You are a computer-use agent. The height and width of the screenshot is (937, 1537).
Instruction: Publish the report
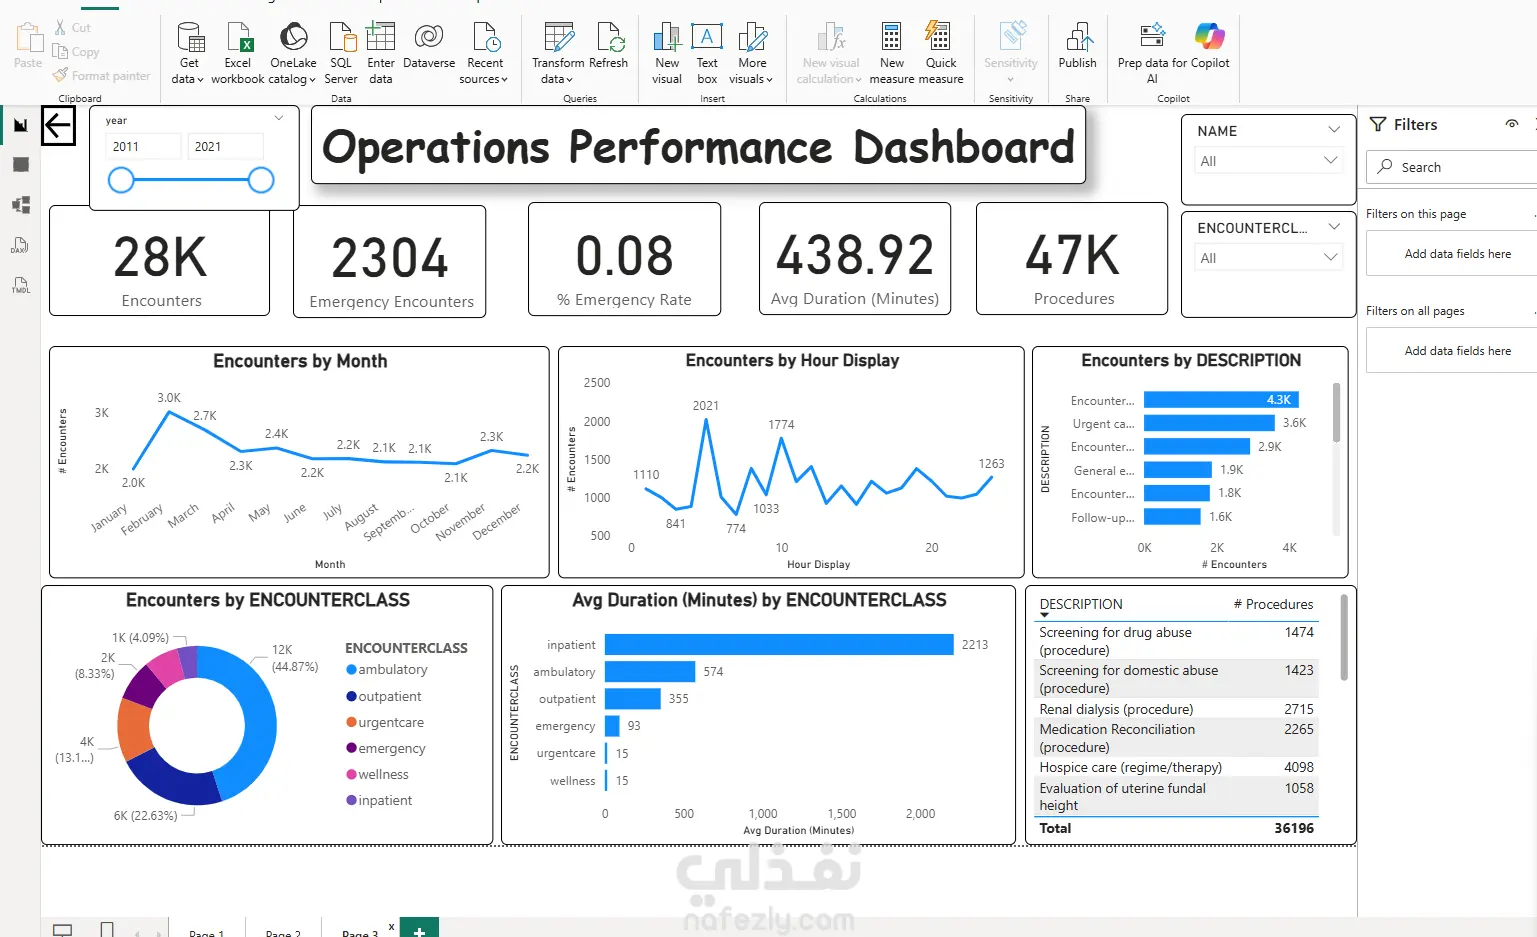(1077, 47)
